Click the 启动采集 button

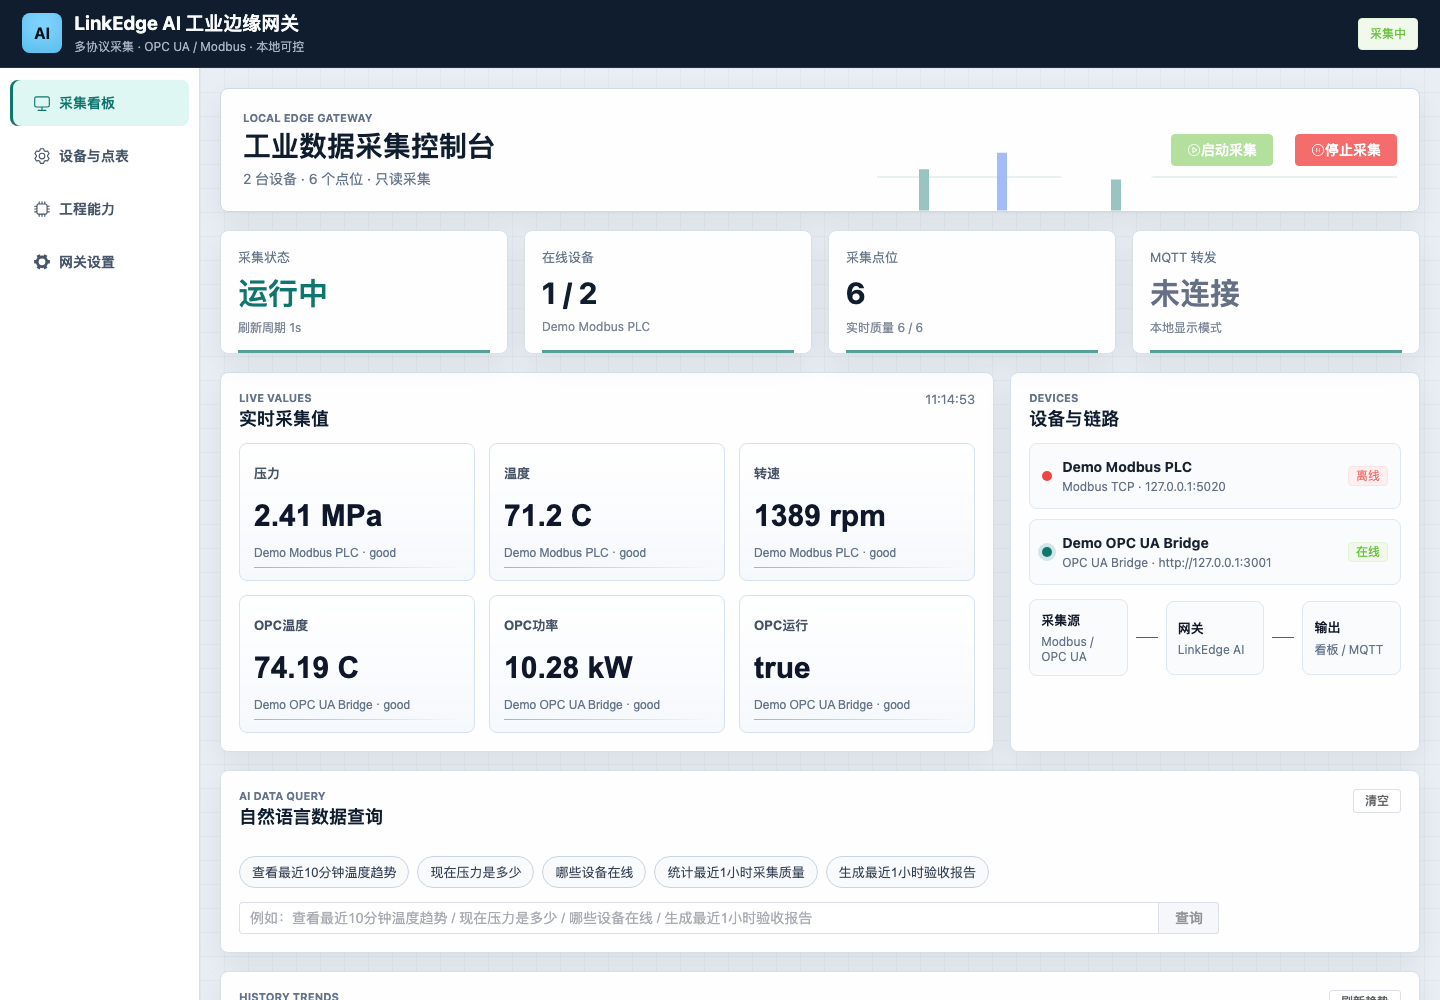(x=1222, y=150)
